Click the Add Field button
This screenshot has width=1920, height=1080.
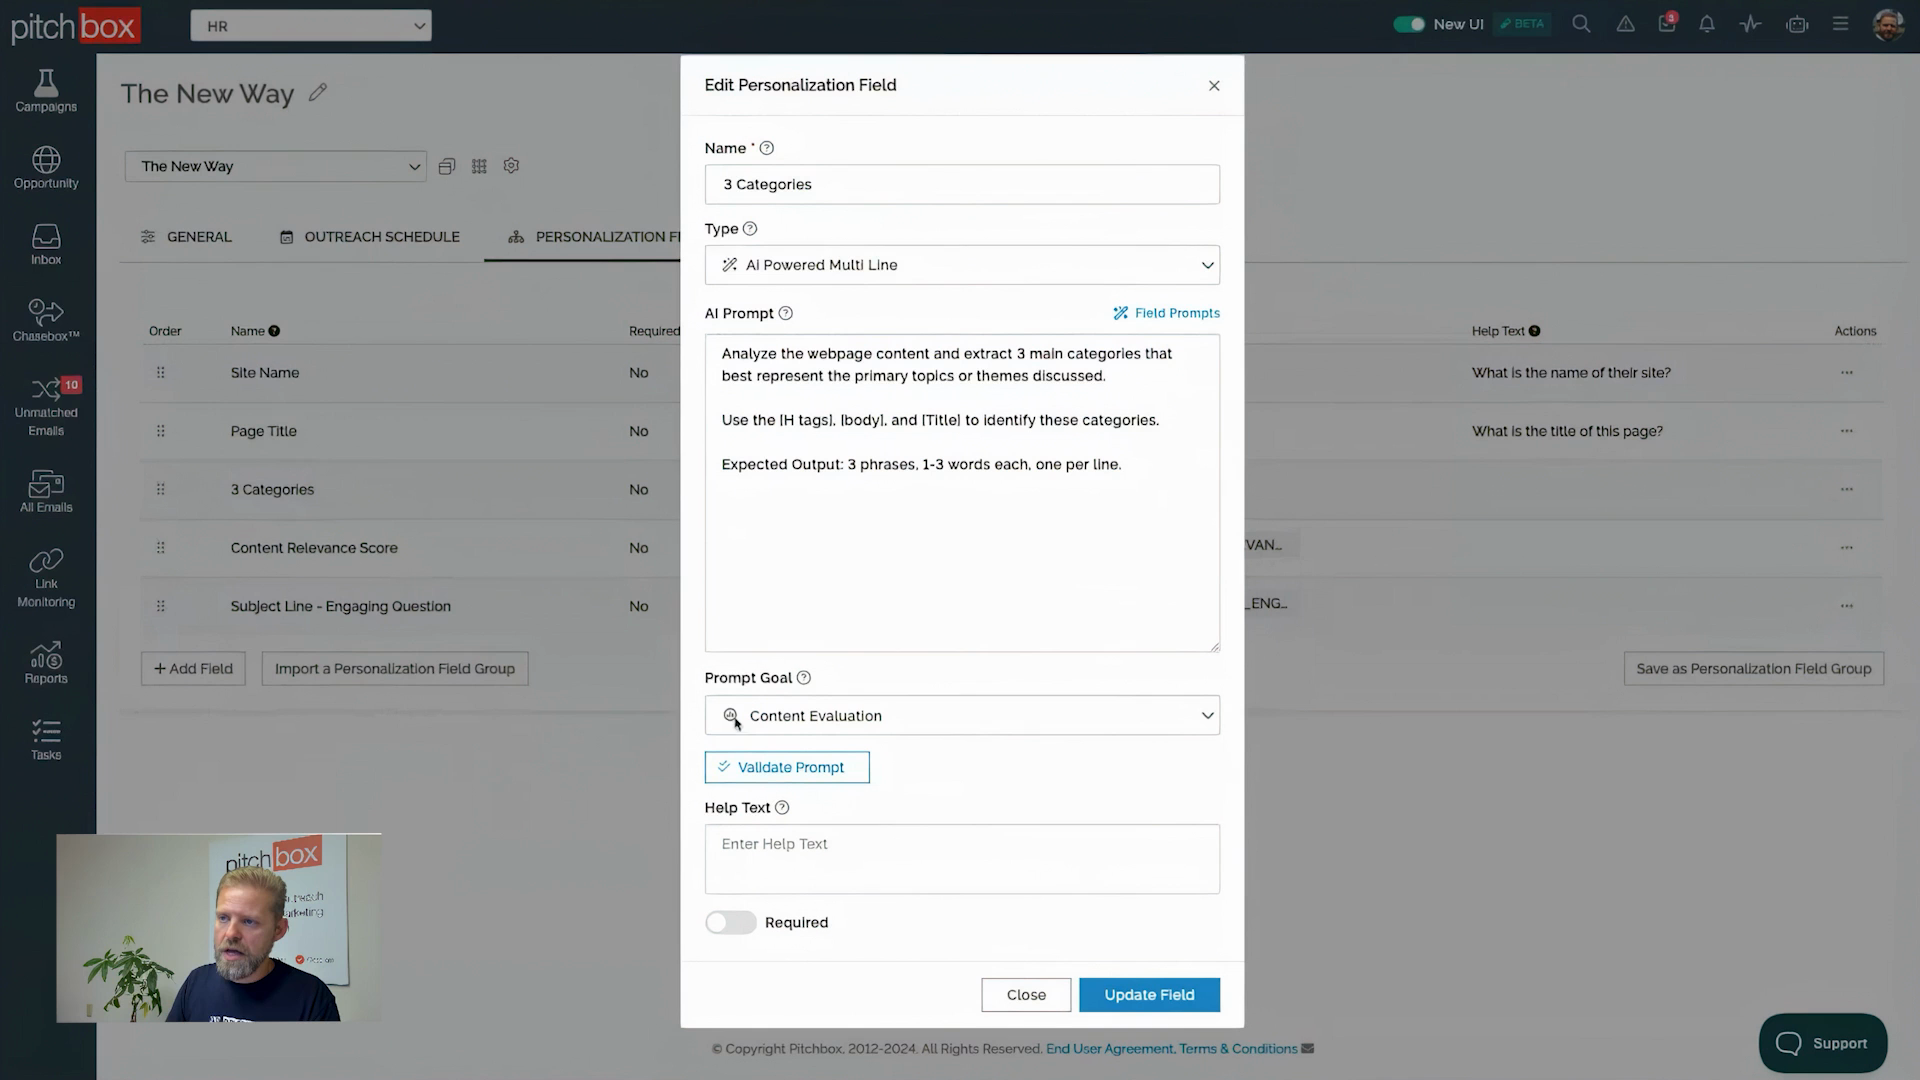point(193,669)
